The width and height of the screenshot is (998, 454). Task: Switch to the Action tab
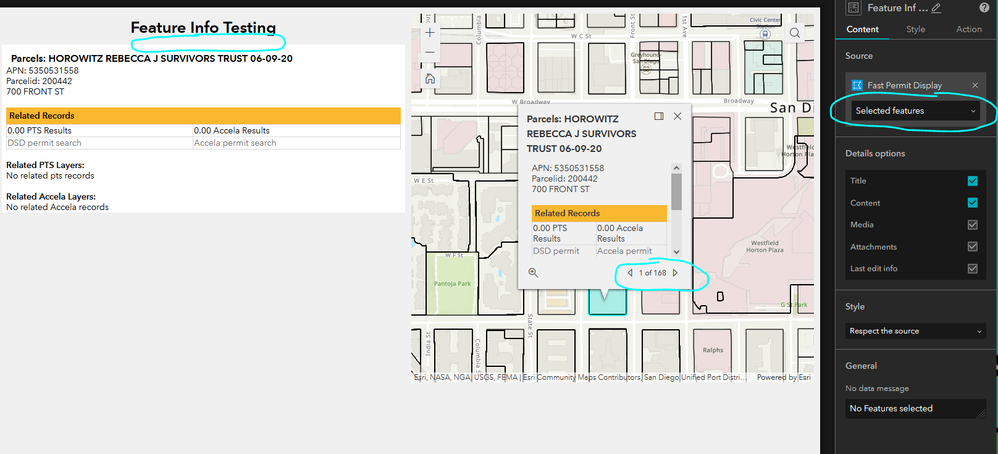point(969,29)
